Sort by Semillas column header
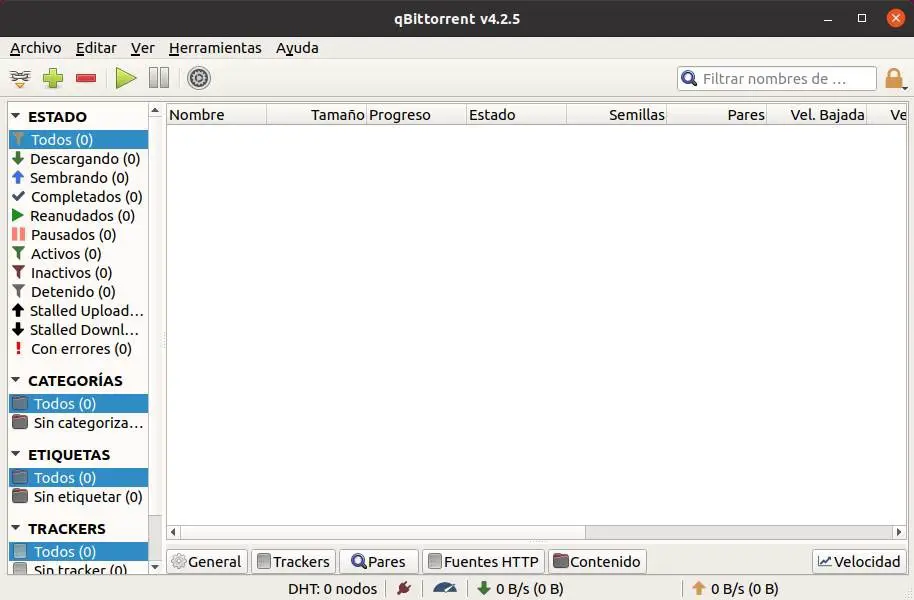 pyautogui.click(x=616, y=115)
